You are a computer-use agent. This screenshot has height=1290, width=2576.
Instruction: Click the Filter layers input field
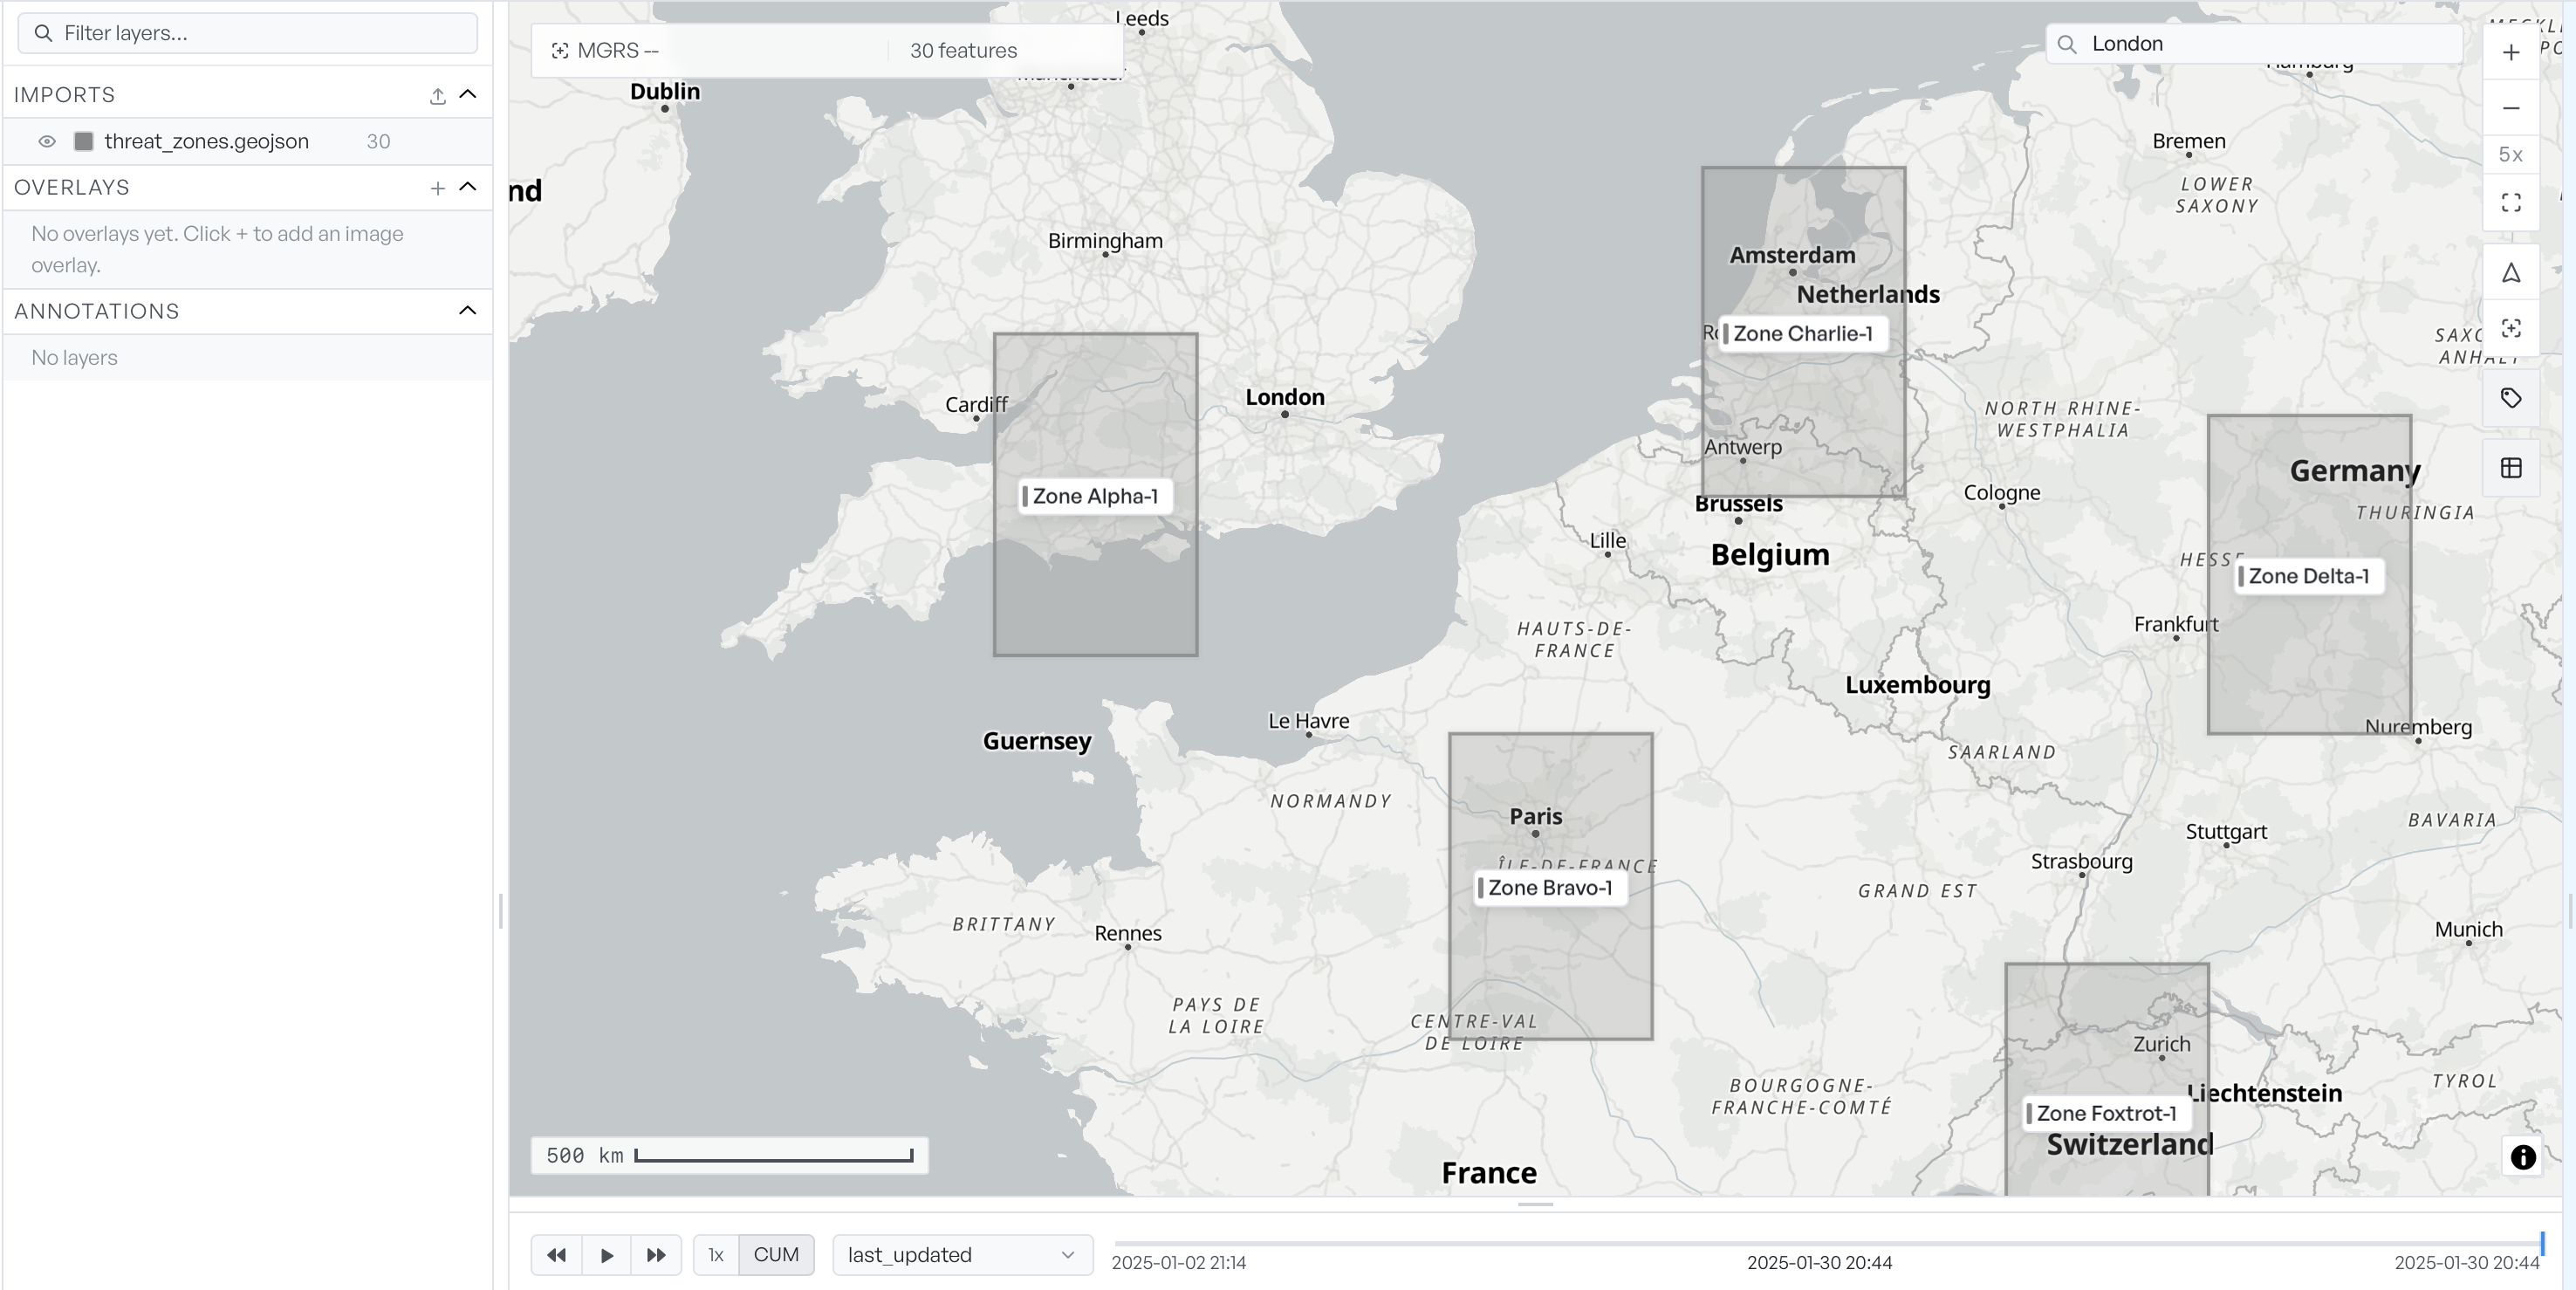(248, 33)
